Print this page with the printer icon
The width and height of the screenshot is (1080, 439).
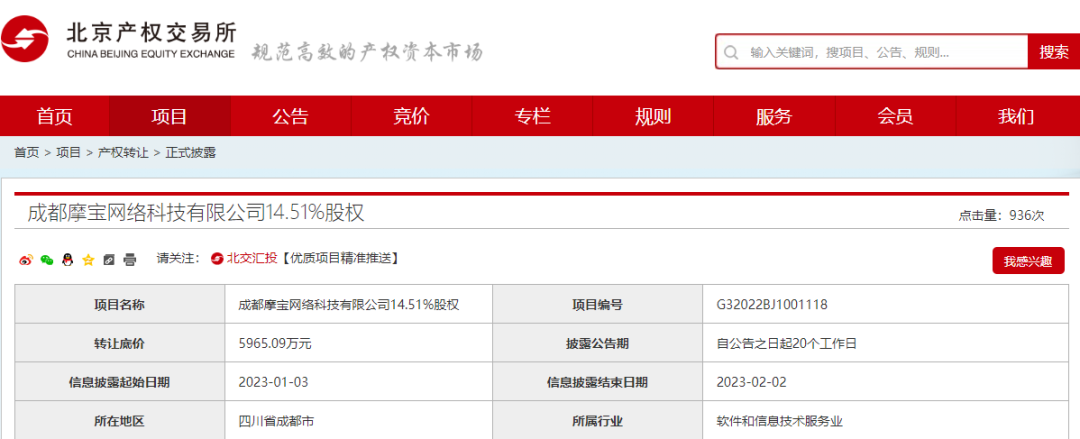click(x=129, y=260)
